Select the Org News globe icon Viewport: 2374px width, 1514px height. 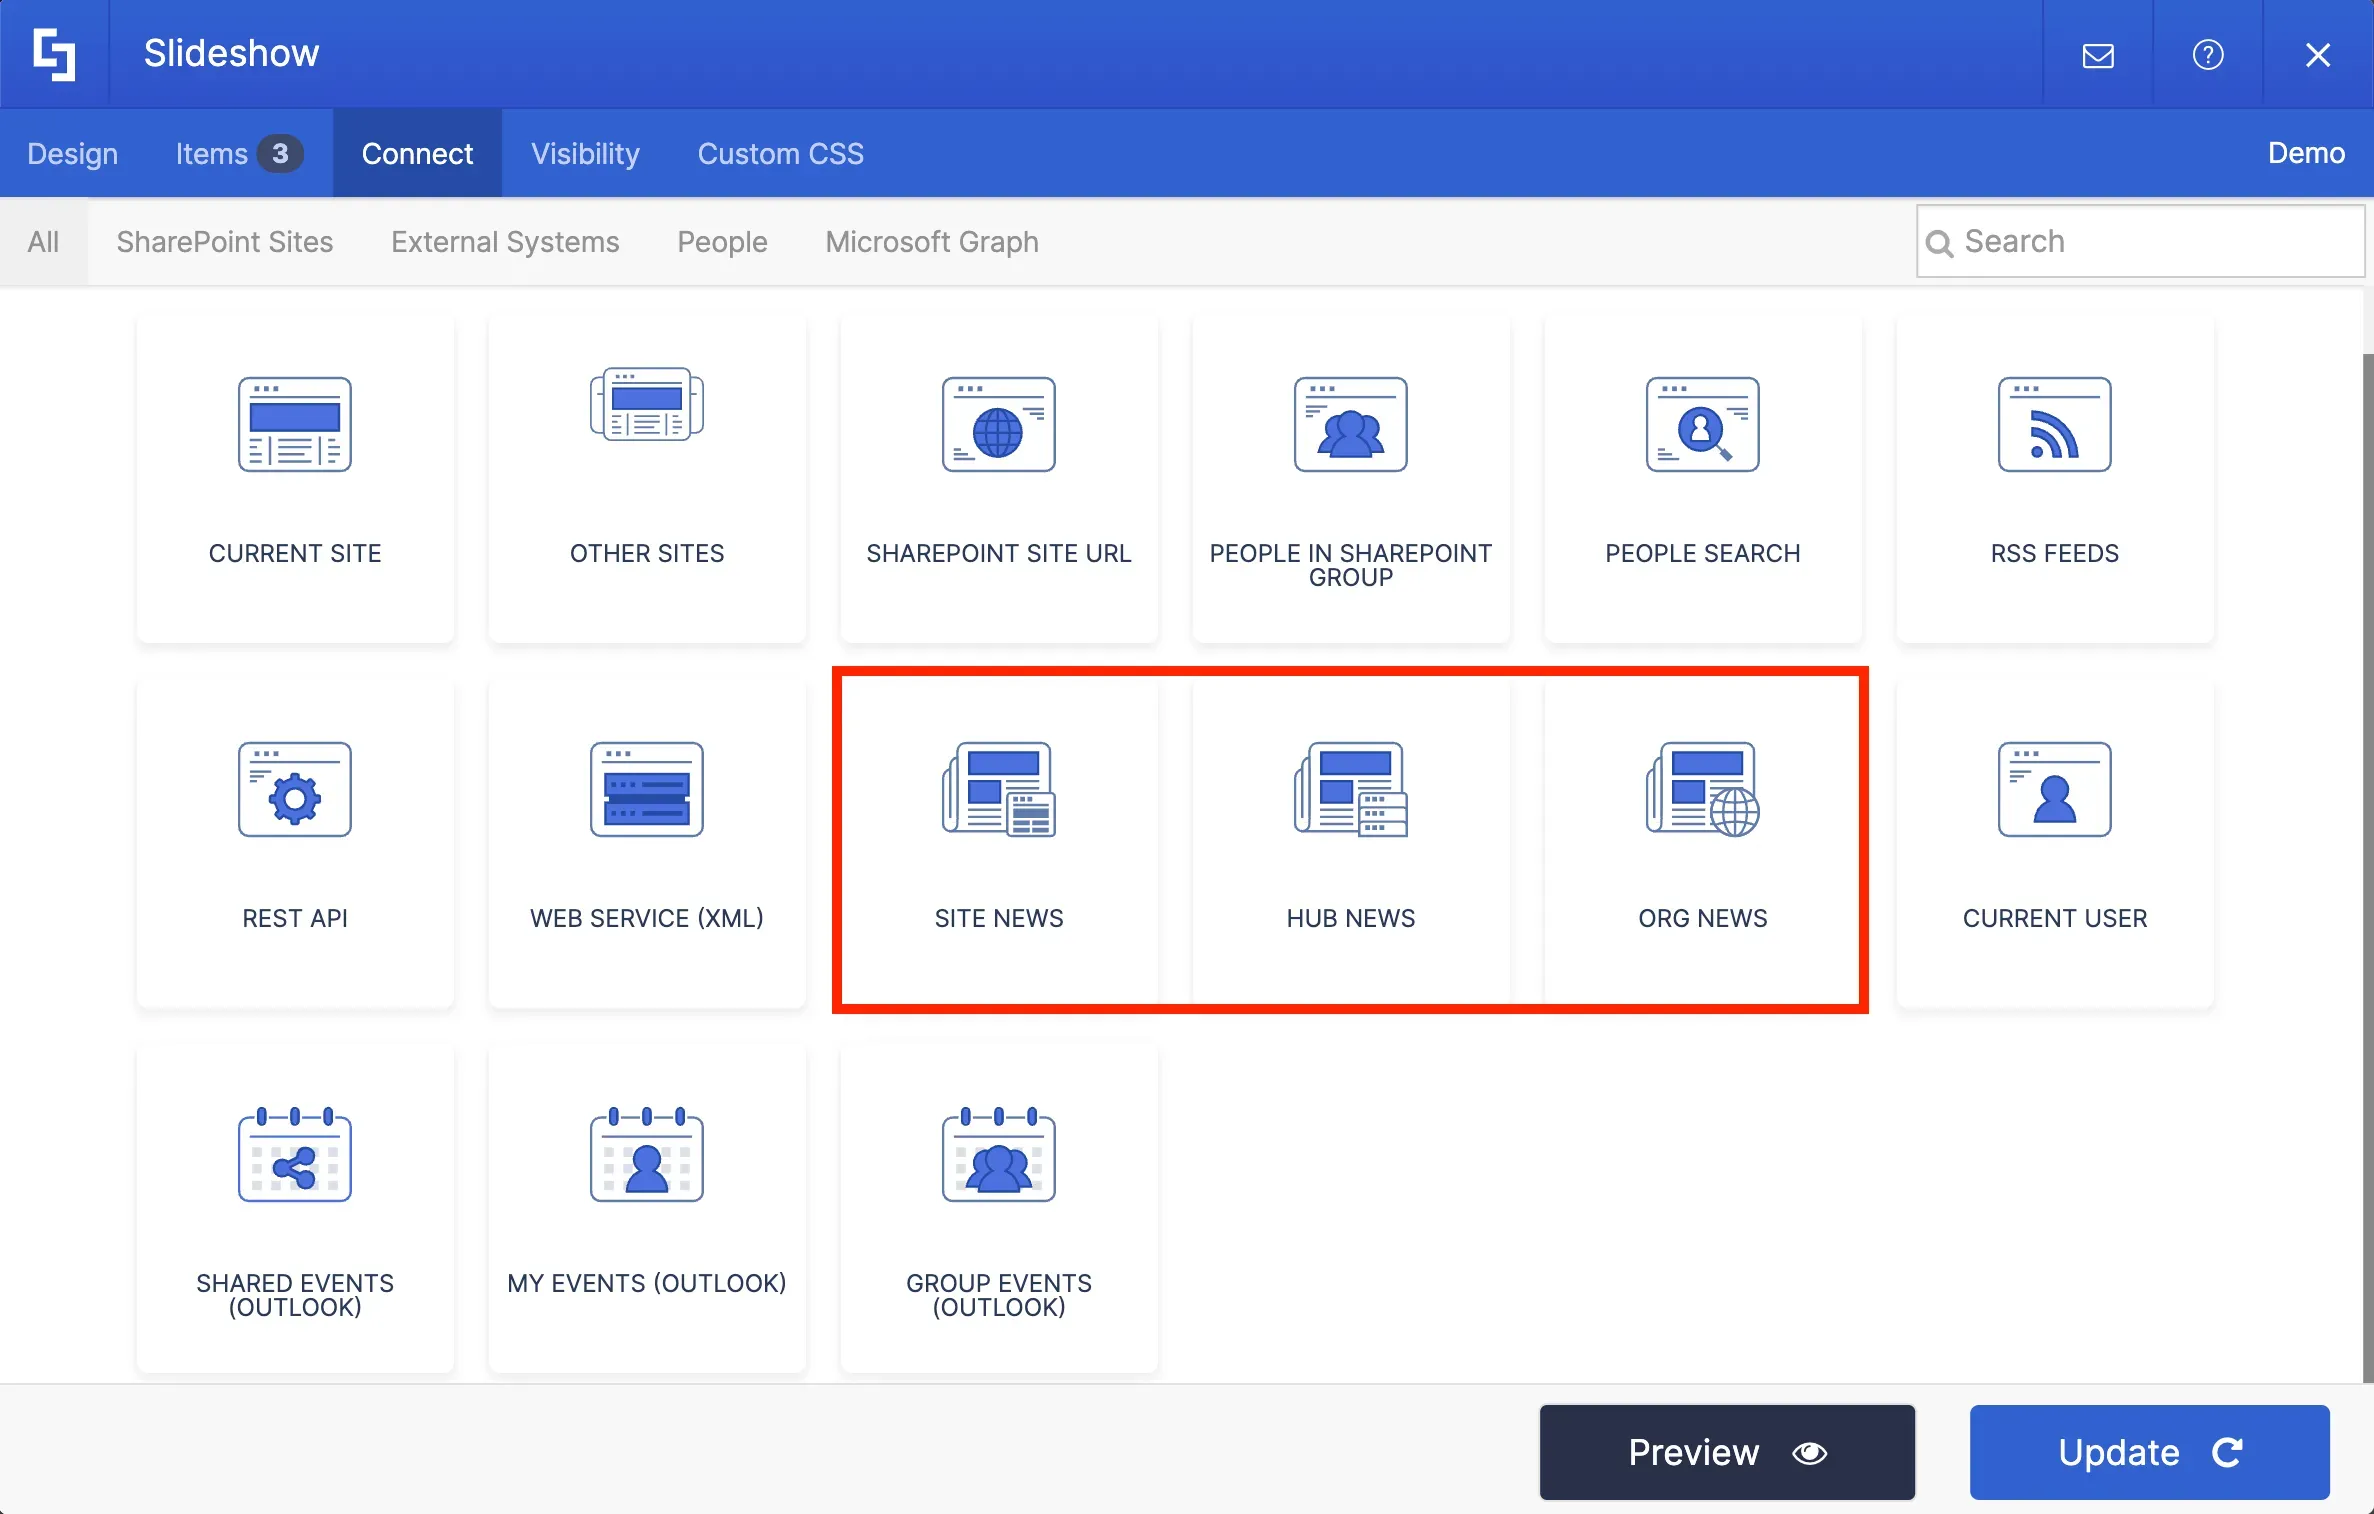pyautogui.click(x=1703, y=789)
